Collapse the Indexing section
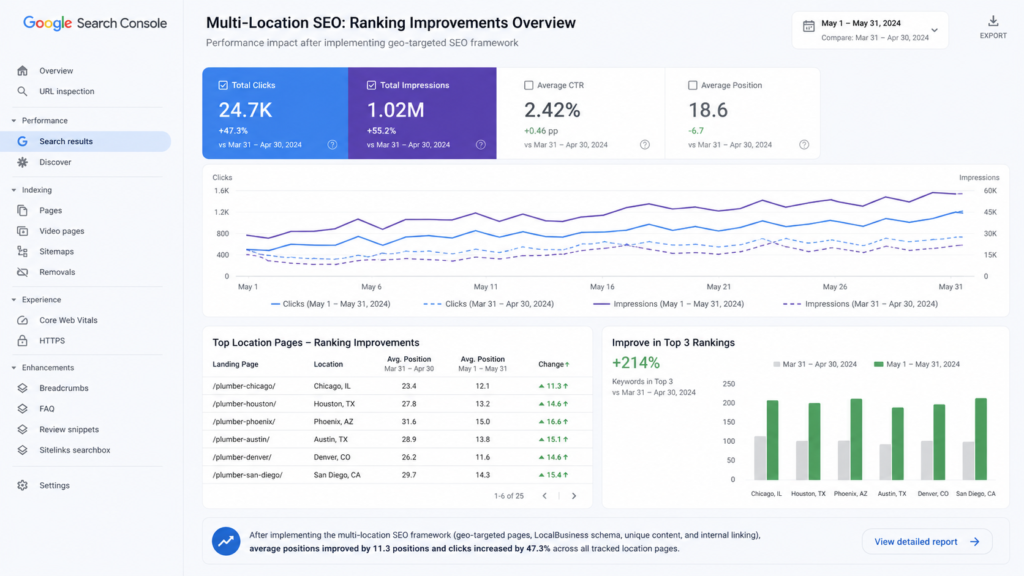This screenshot has width=1024, height=576. 14,190
